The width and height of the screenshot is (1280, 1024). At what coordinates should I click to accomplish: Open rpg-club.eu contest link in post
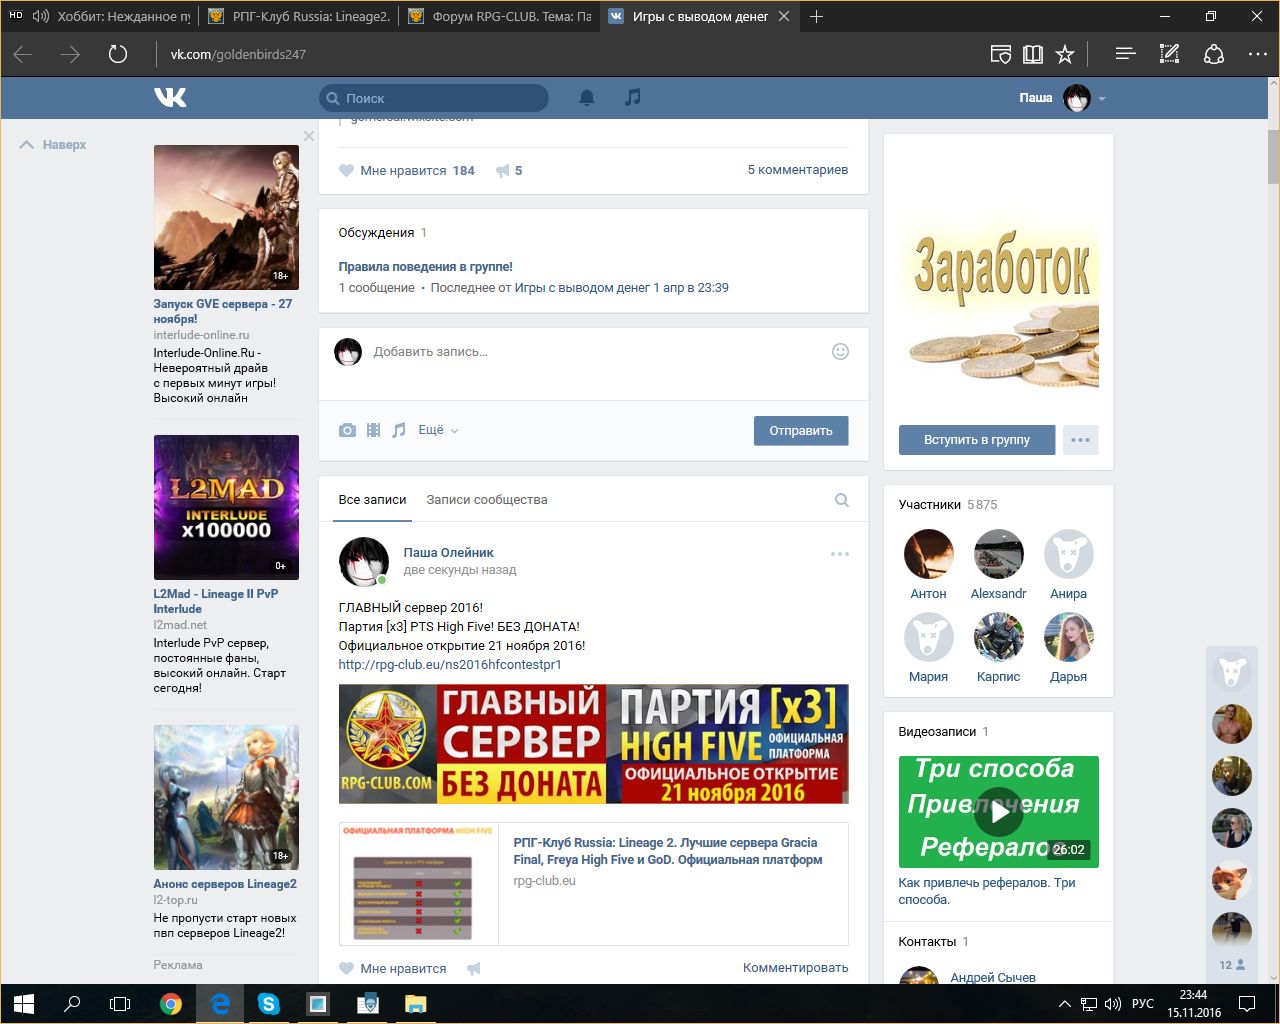point(450,664)
